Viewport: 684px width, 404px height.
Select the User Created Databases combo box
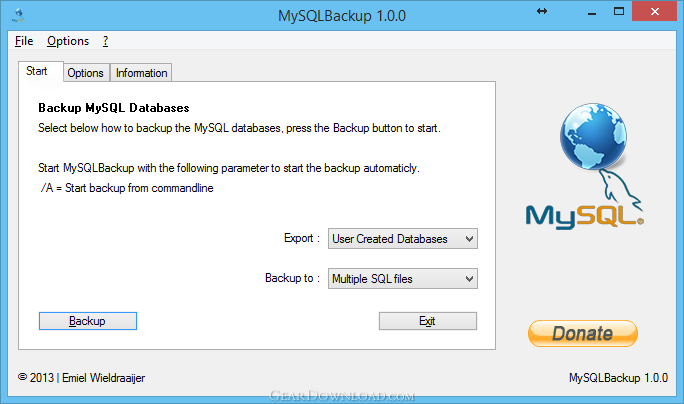tap(403, 239)
